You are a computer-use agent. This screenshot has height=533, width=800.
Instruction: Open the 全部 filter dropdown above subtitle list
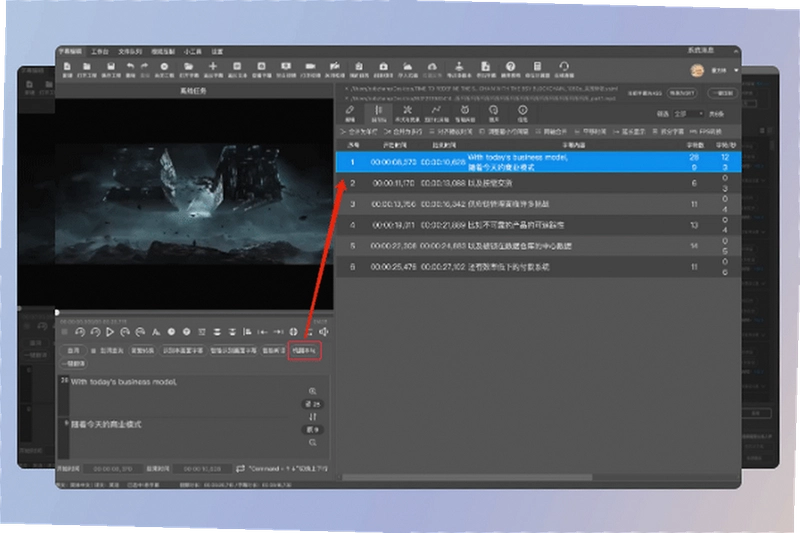pos(688,114)
